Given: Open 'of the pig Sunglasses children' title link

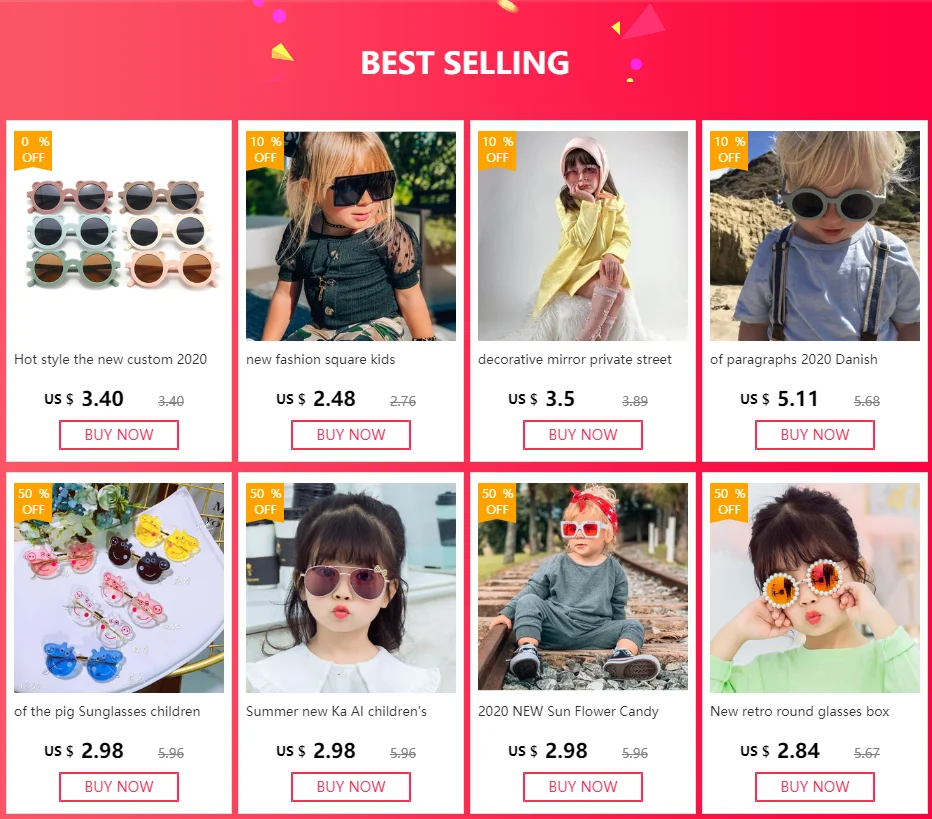Looking at the screenshot, I should [107, 711].
